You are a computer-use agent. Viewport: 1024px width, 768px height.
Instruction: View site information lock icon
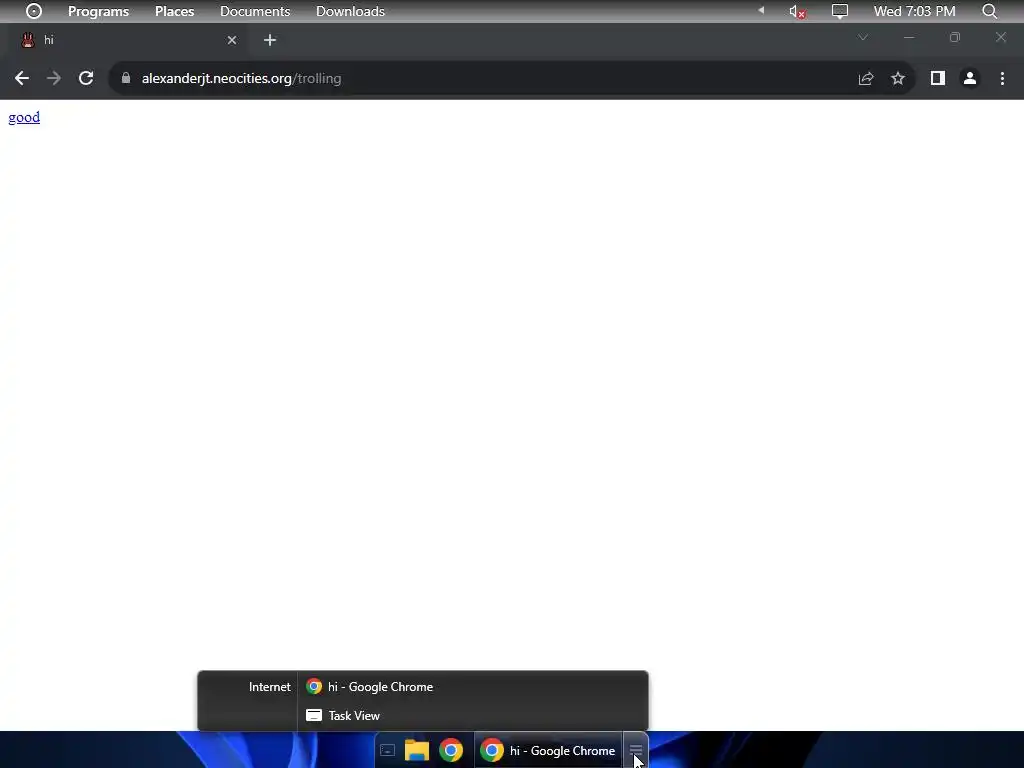pyautogui.click(x=126, y=78)
